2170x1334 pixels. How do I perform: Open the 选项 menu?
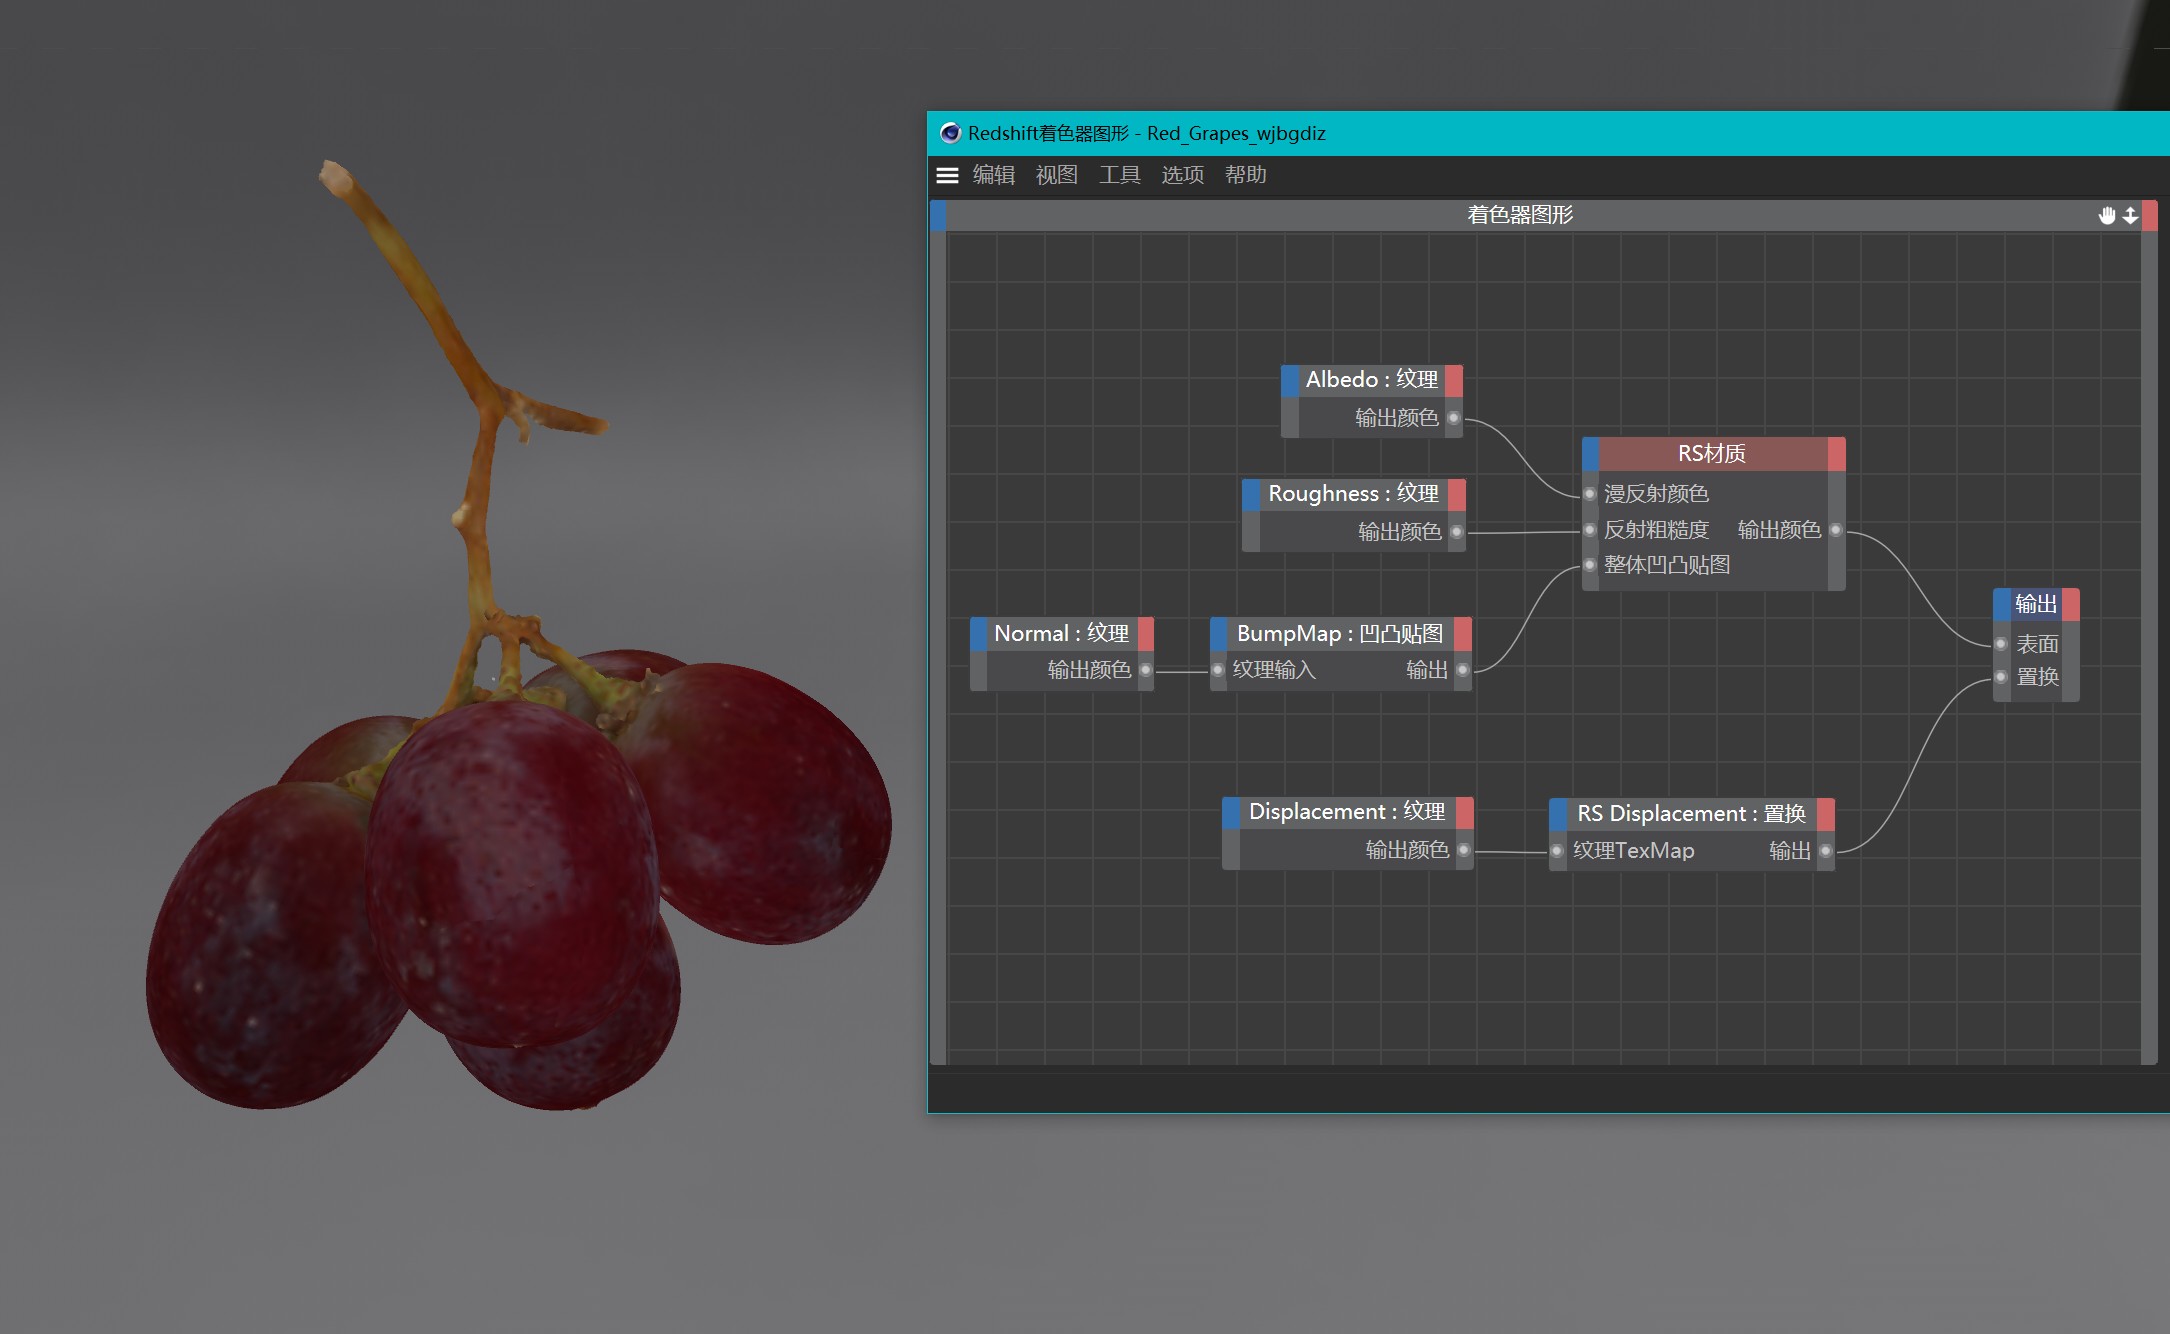tap(1182, 175)
